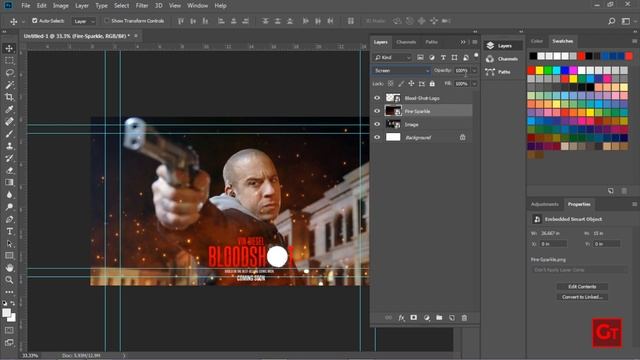Hide the Blood-Shot Logo layer
The image size is (640, 360).
coord(377,98)
